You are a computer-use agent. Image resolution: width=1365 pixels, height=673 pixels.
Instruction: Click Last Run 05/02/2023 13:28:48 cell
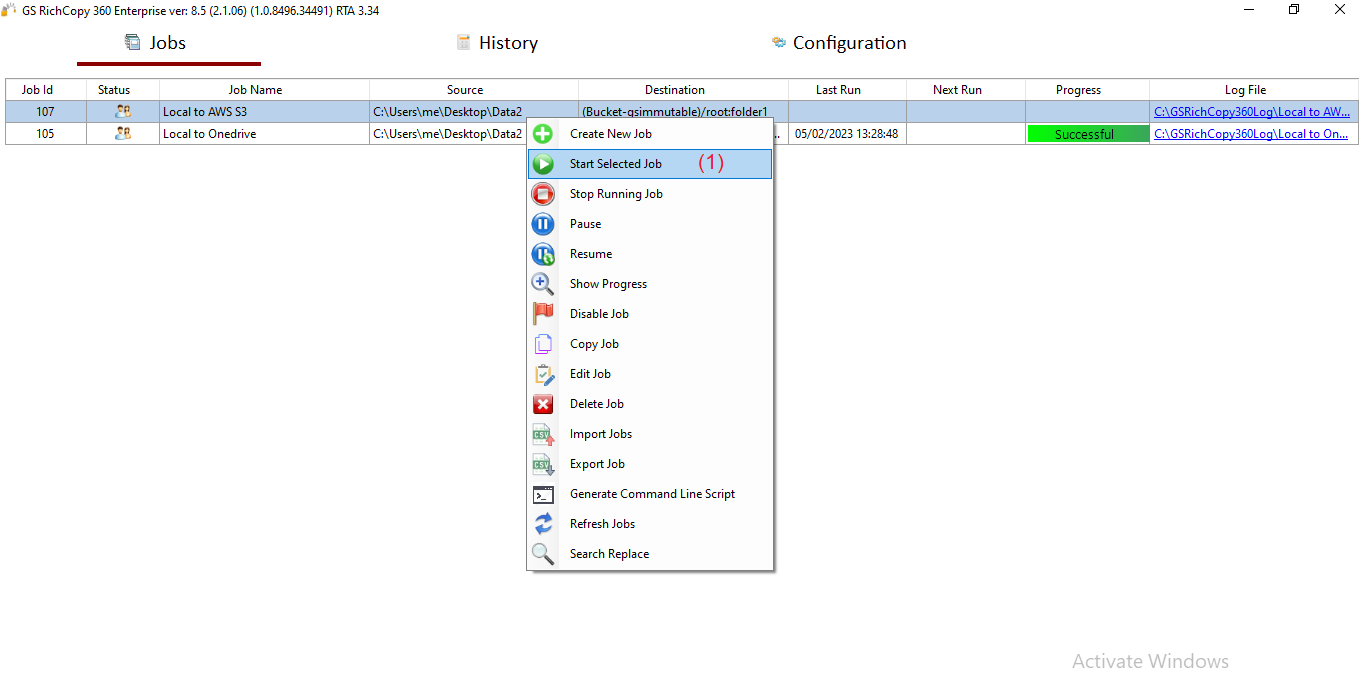(848, 134)
